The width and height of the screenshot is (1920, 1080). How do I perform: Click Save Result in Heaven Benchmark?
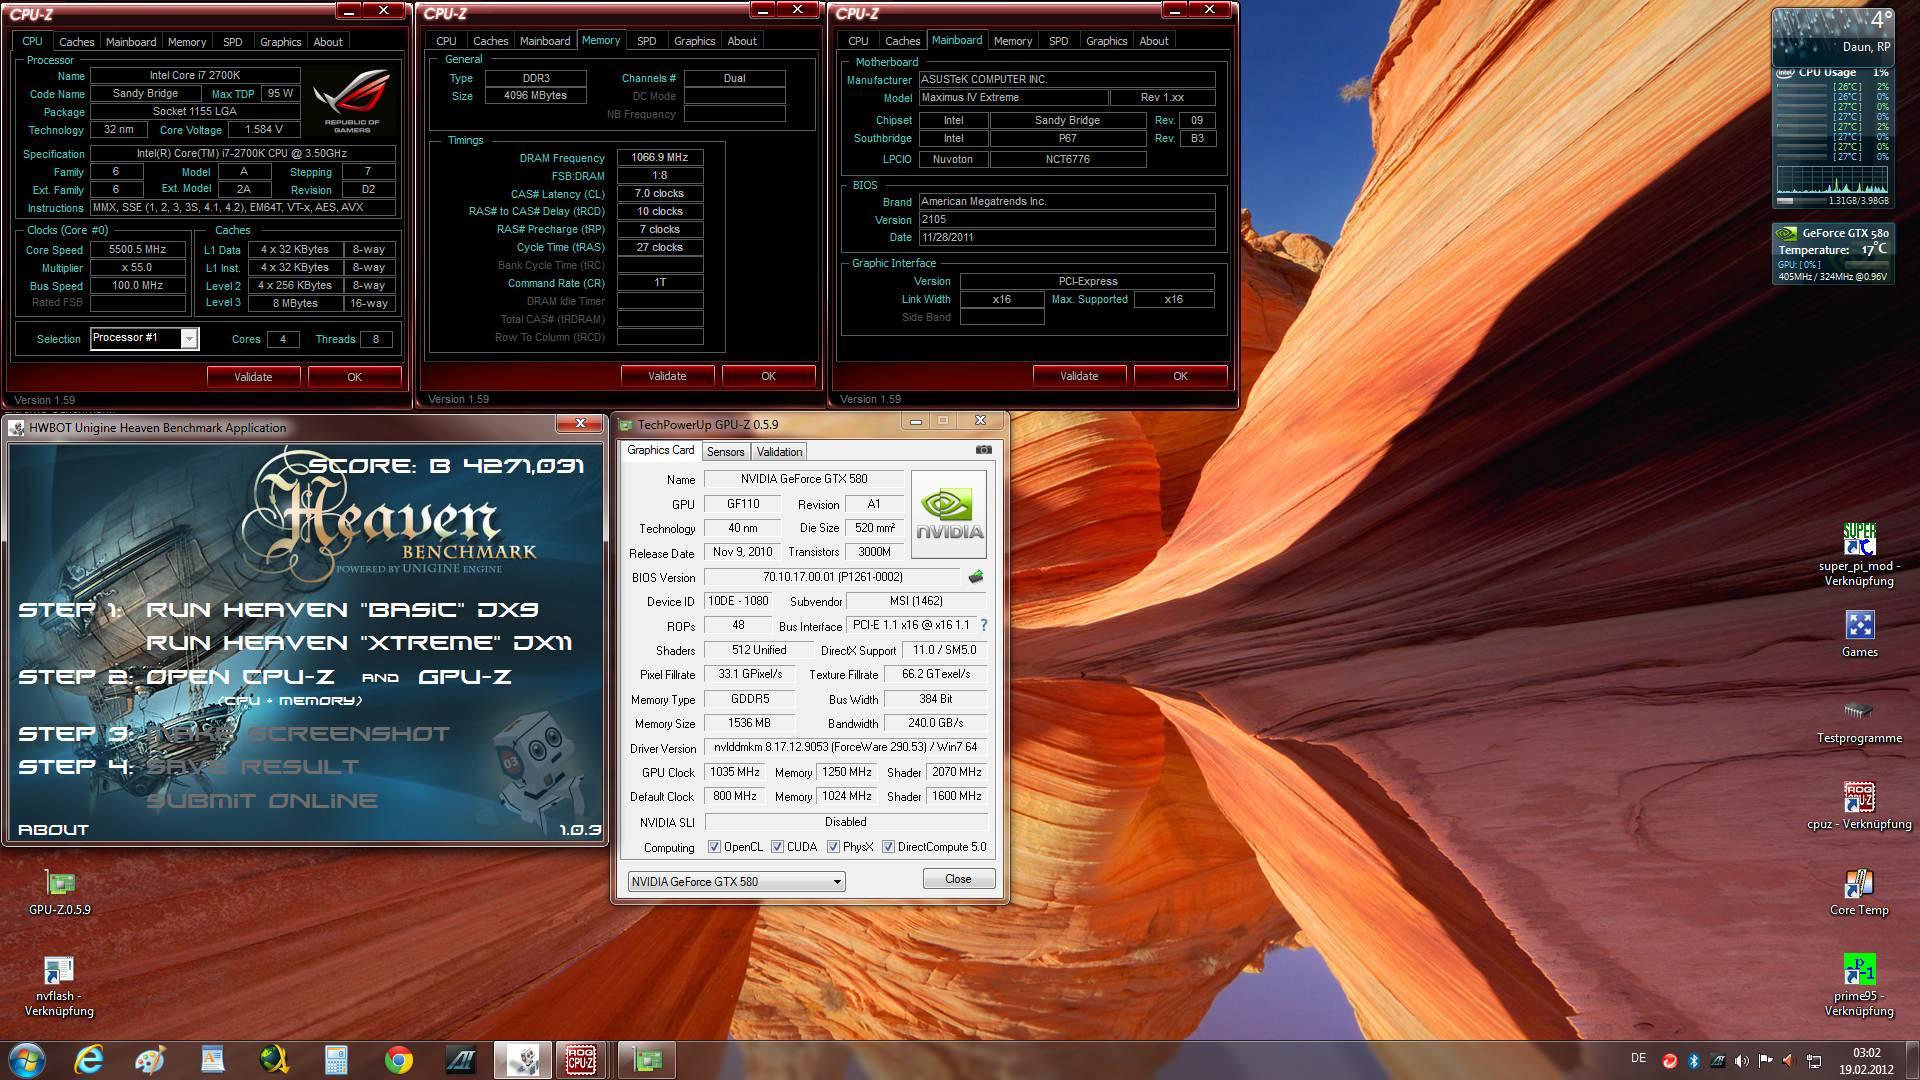pyautogui.click(x=252, y=767)
